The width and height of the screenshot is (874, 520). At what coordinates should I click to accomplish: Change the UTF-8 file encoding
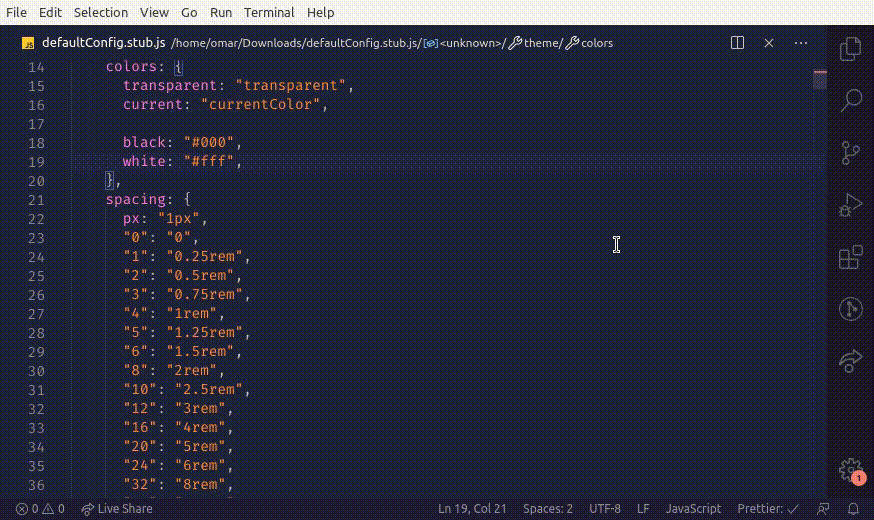click(605, 508)
